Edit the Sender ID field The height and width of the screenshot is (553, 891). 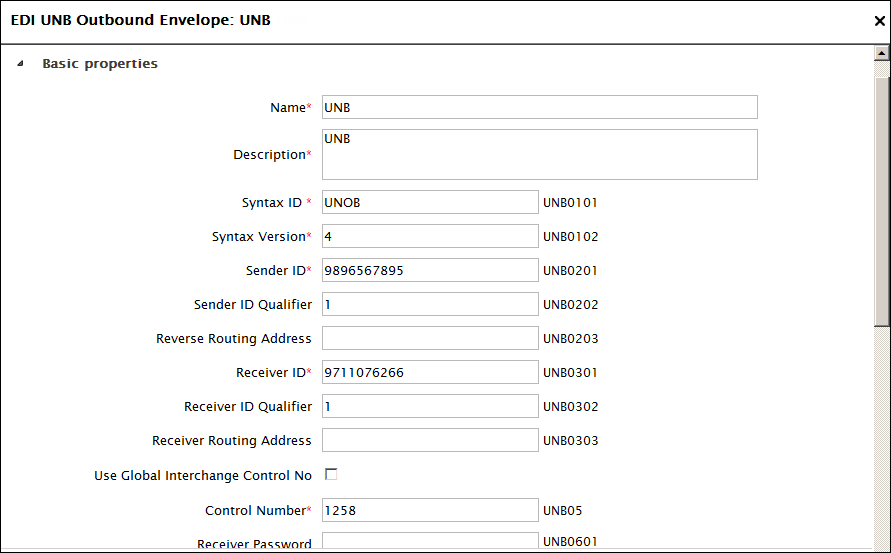tap(430, 271)
